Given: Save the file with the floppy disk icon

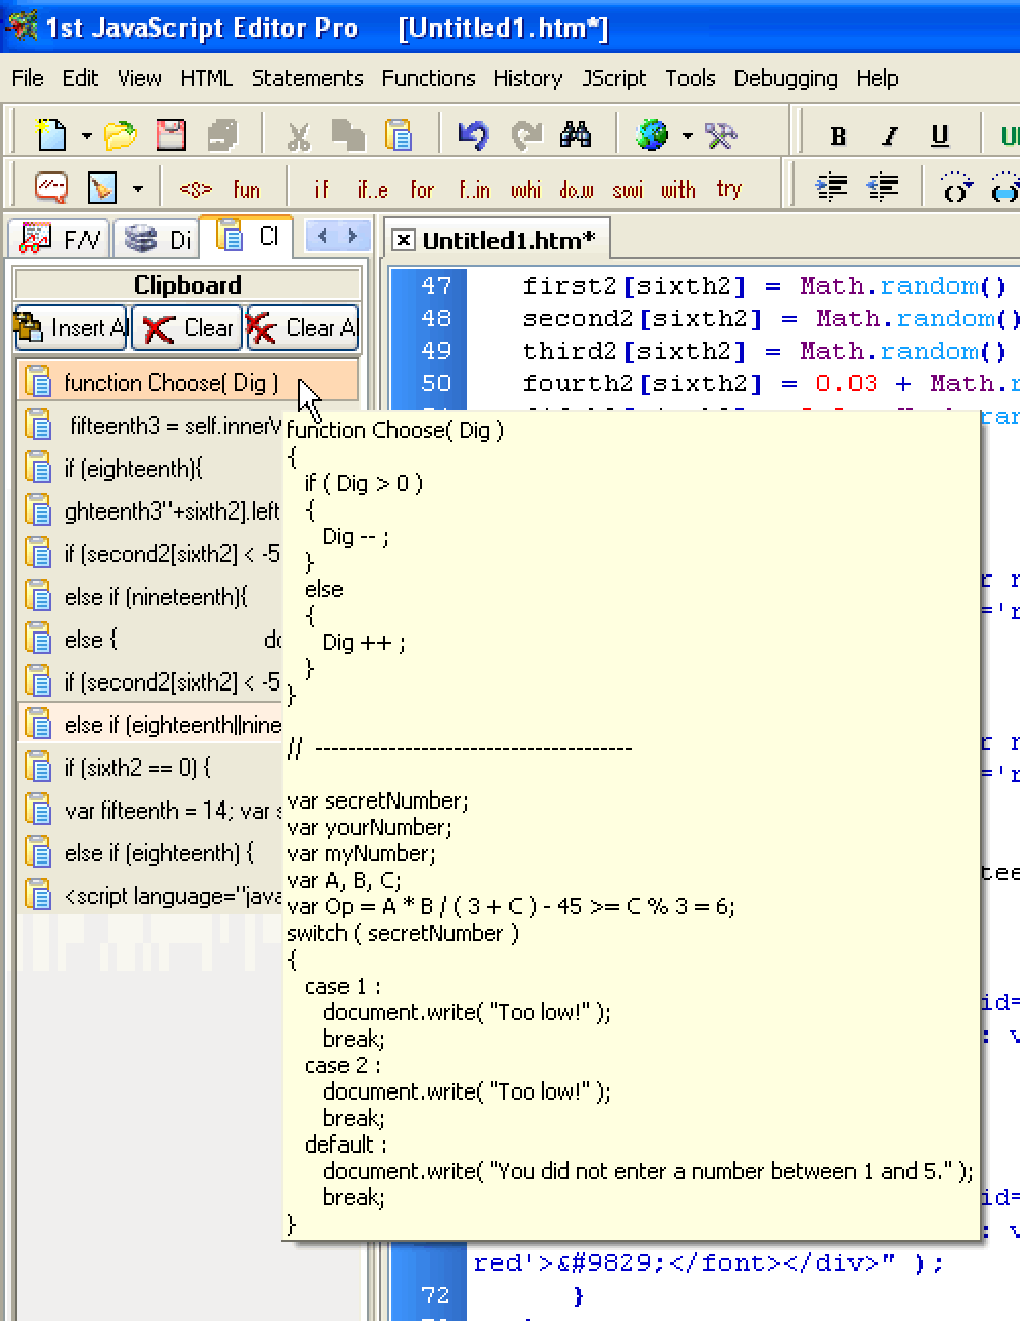Looking at the screenshot, I should pyautogui.click(x=171, y=135).
